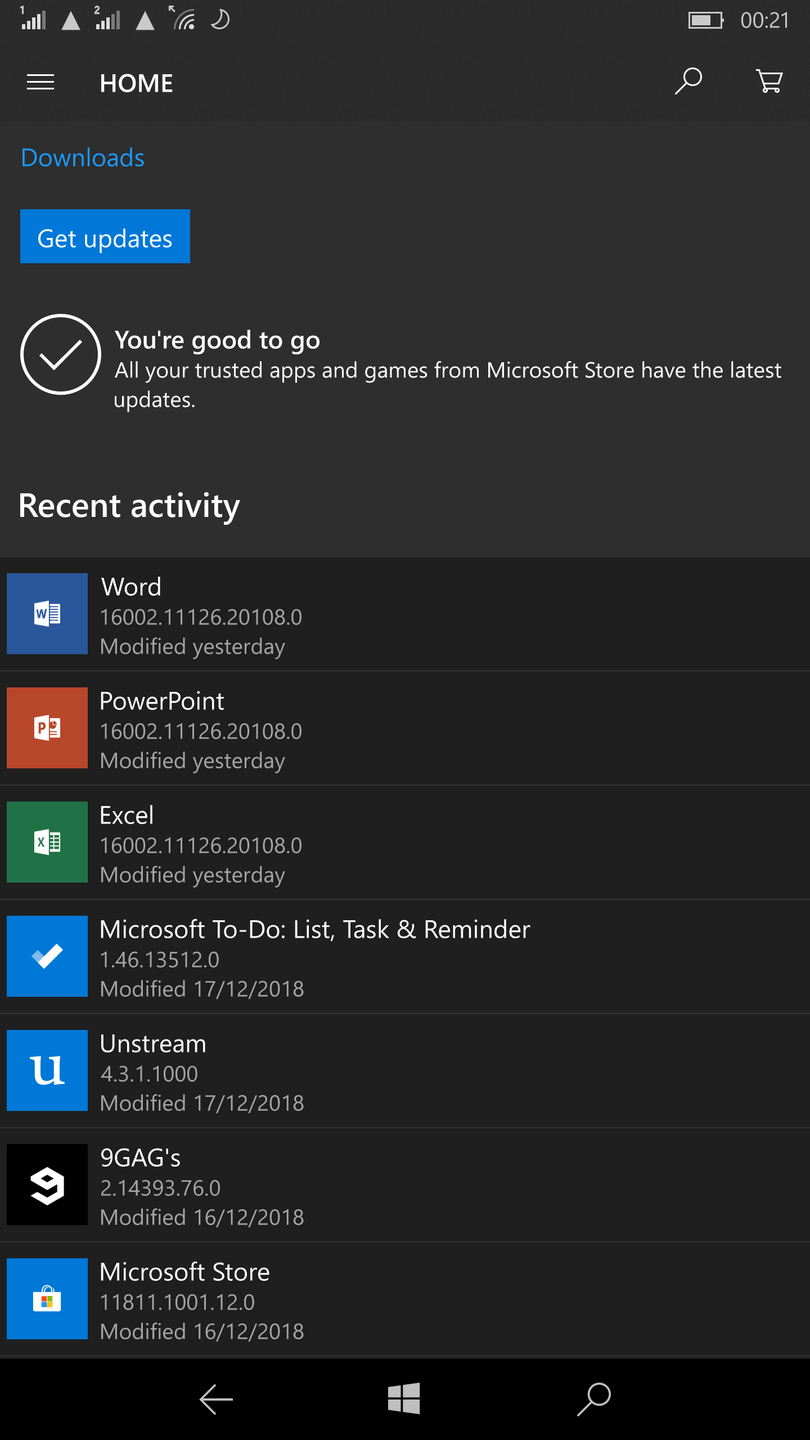
Task: Open the Downloads link
Action: coord(83,158)
